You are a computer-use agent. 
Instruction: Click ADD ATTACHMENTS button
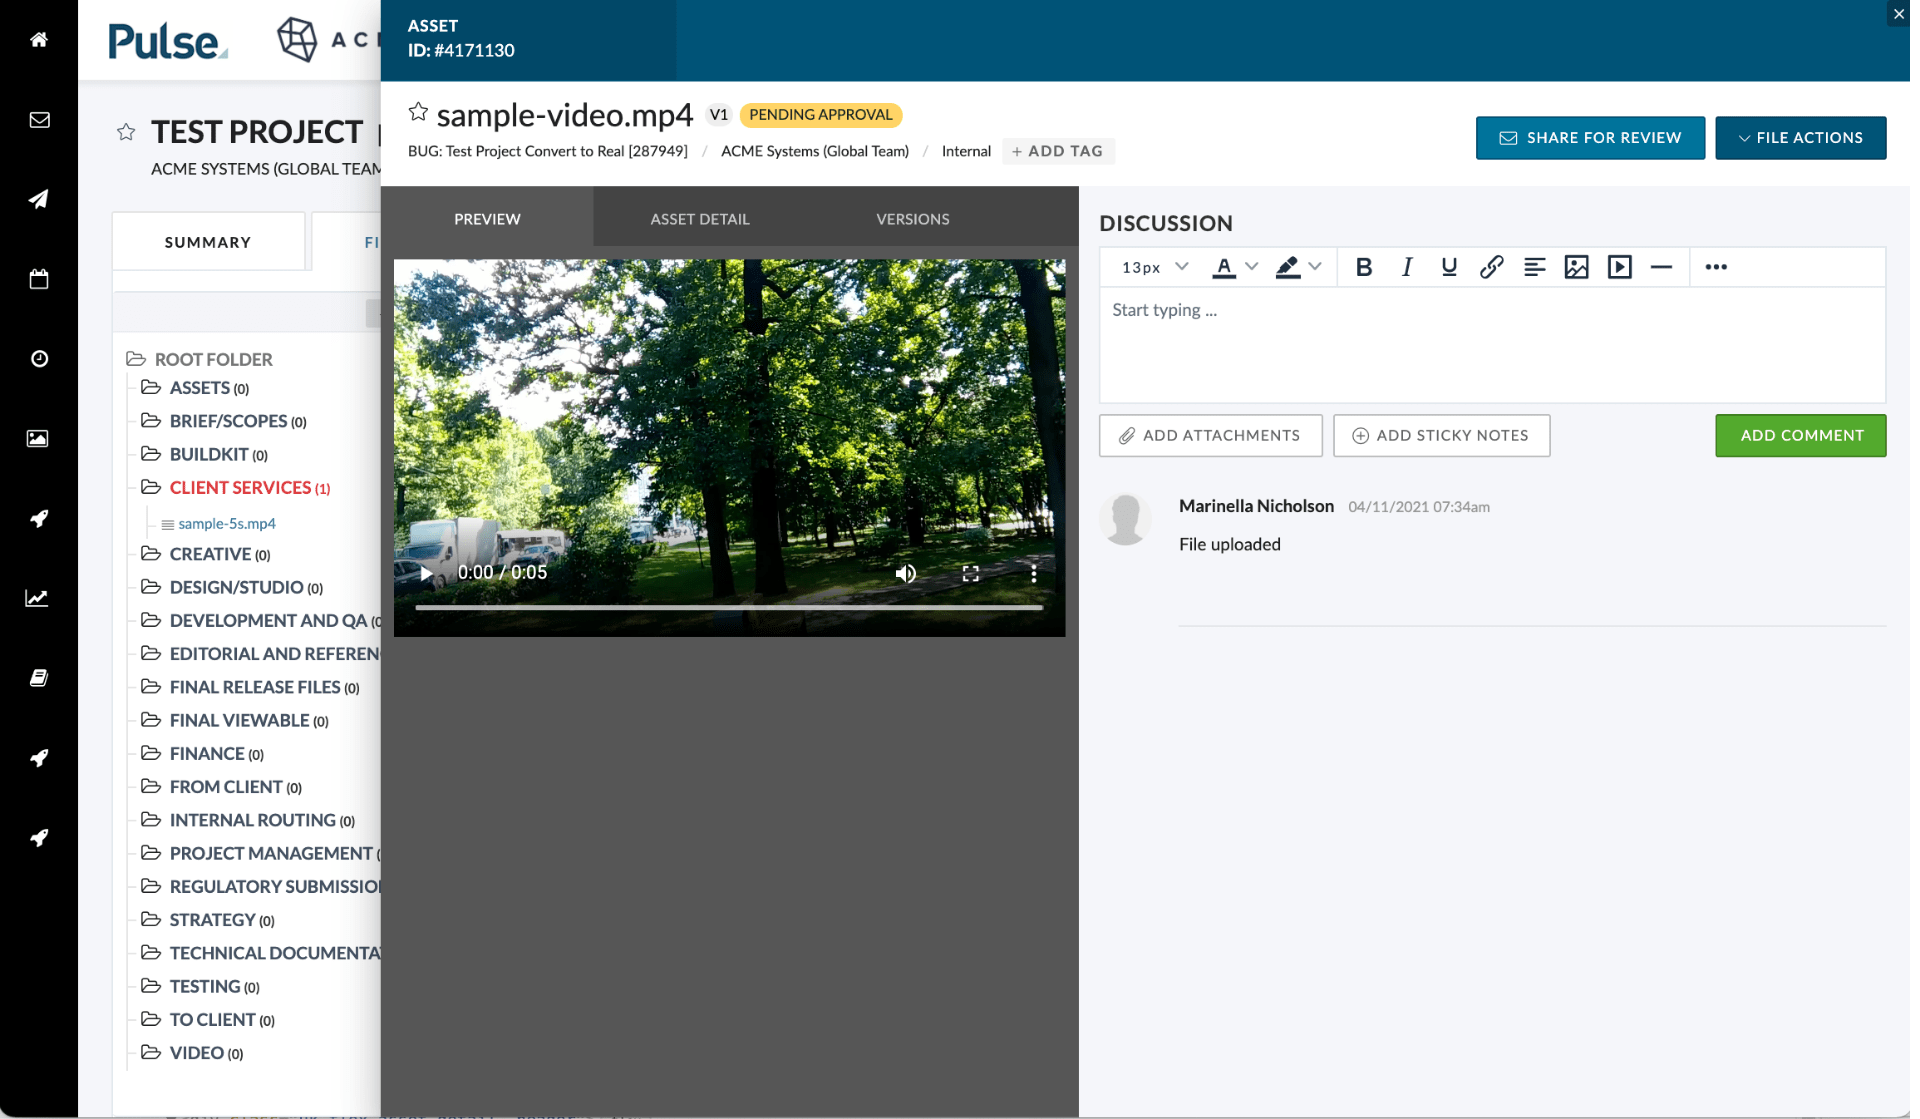pyautogui.click(x=1211, y=436)
